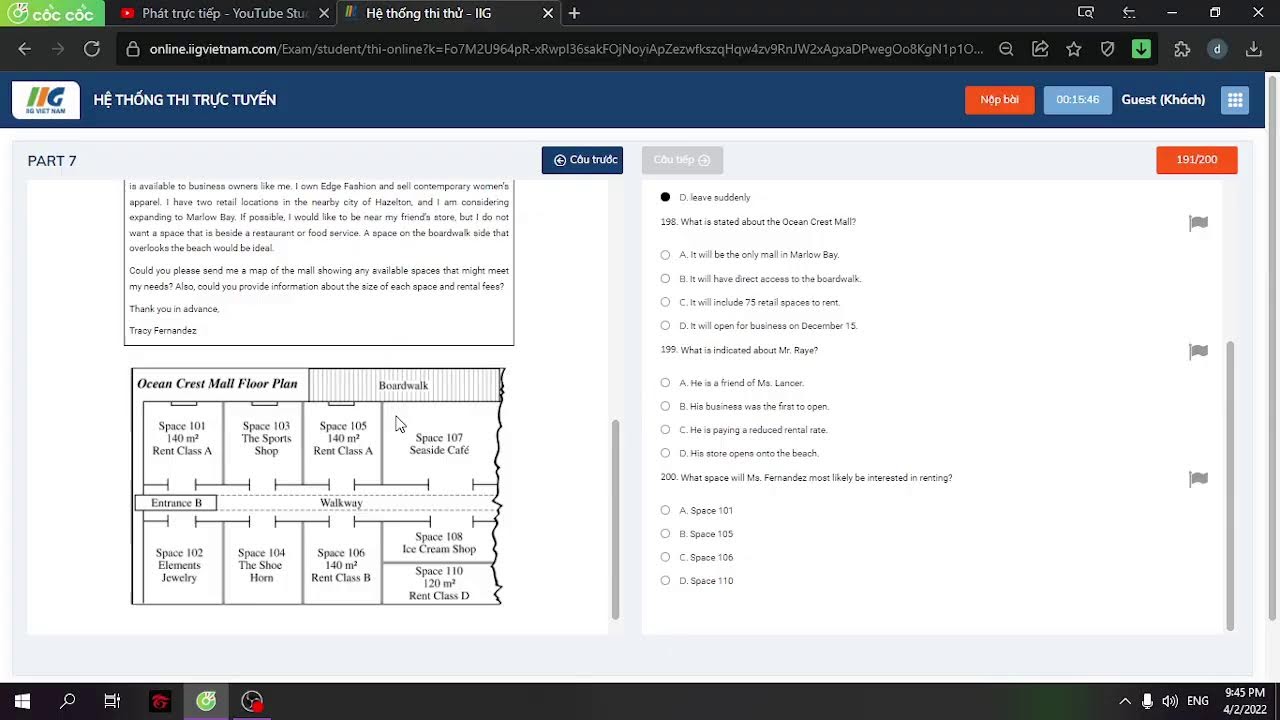Open the zoom magnifier control
The height and width of the screenshot is (720, 1280).
coord(1006,49)
